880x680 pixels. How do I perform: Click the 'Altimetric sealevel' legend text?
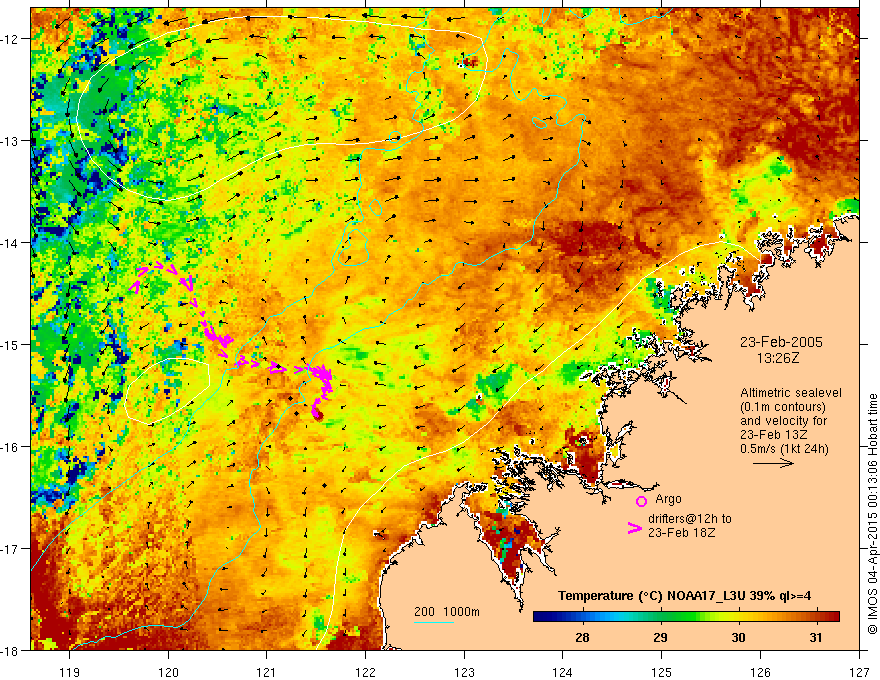[791, 393]
